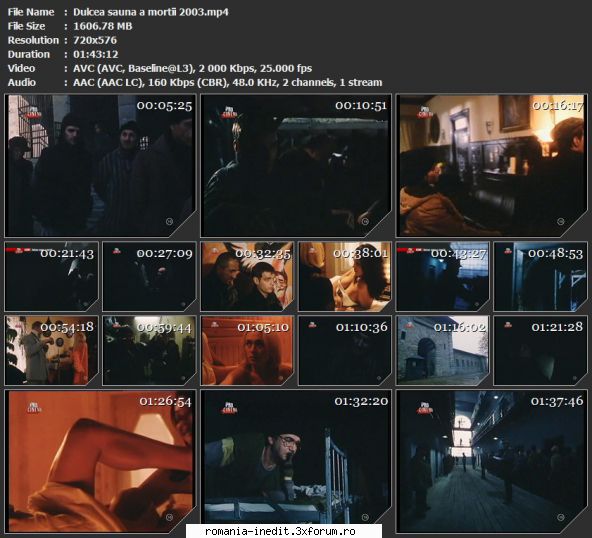Click the file name 'Dulcea sauna a mortii 2003.mp4'
Viewport: 592px width, 538px height.
point(151,12)
